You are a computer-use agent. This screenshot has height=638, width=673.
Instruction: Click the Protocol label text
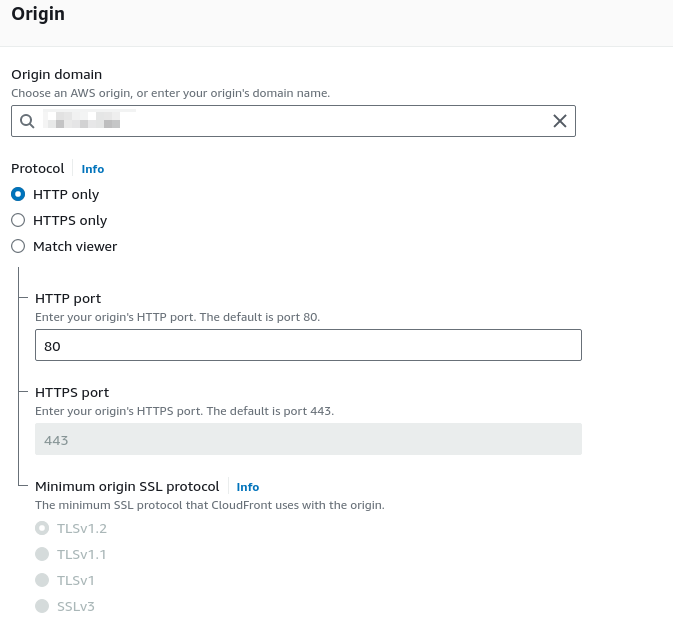click(x=37, y=168)
